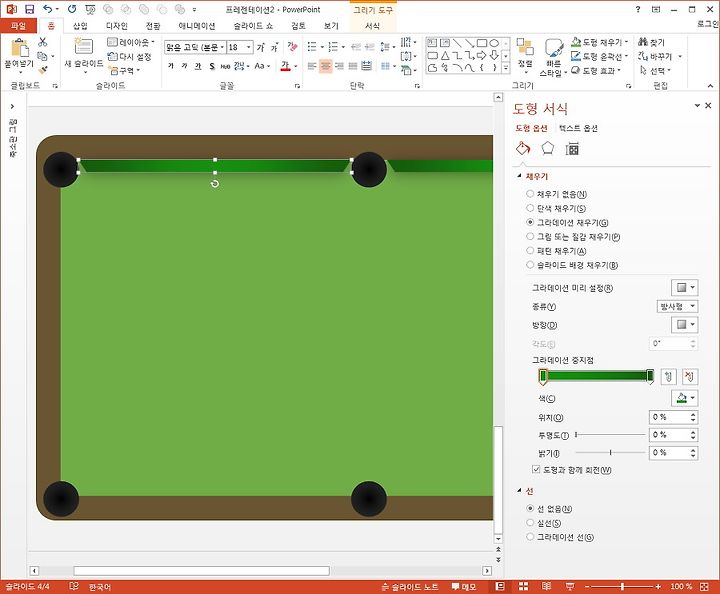Viewport: 720px width, 594px height.
Task: Switch to slide sorter view icon
Action: click(x=523, y=586)
